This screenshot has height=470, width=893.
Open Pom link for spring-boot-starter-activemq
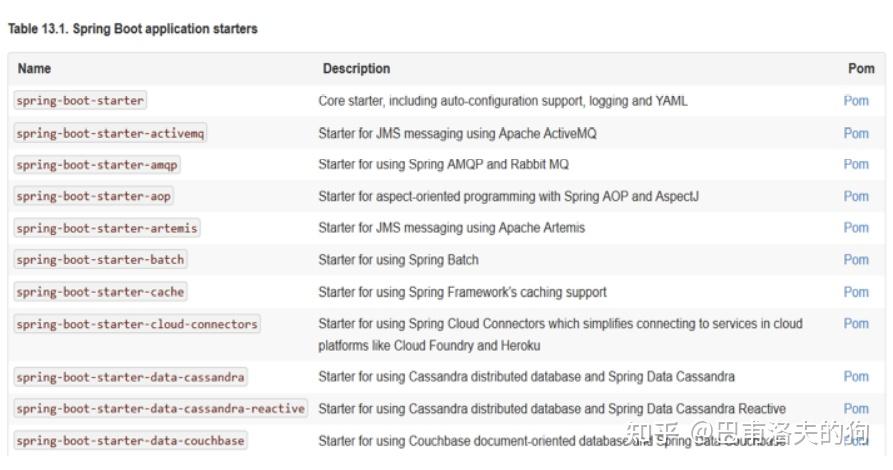coord(856,133)
